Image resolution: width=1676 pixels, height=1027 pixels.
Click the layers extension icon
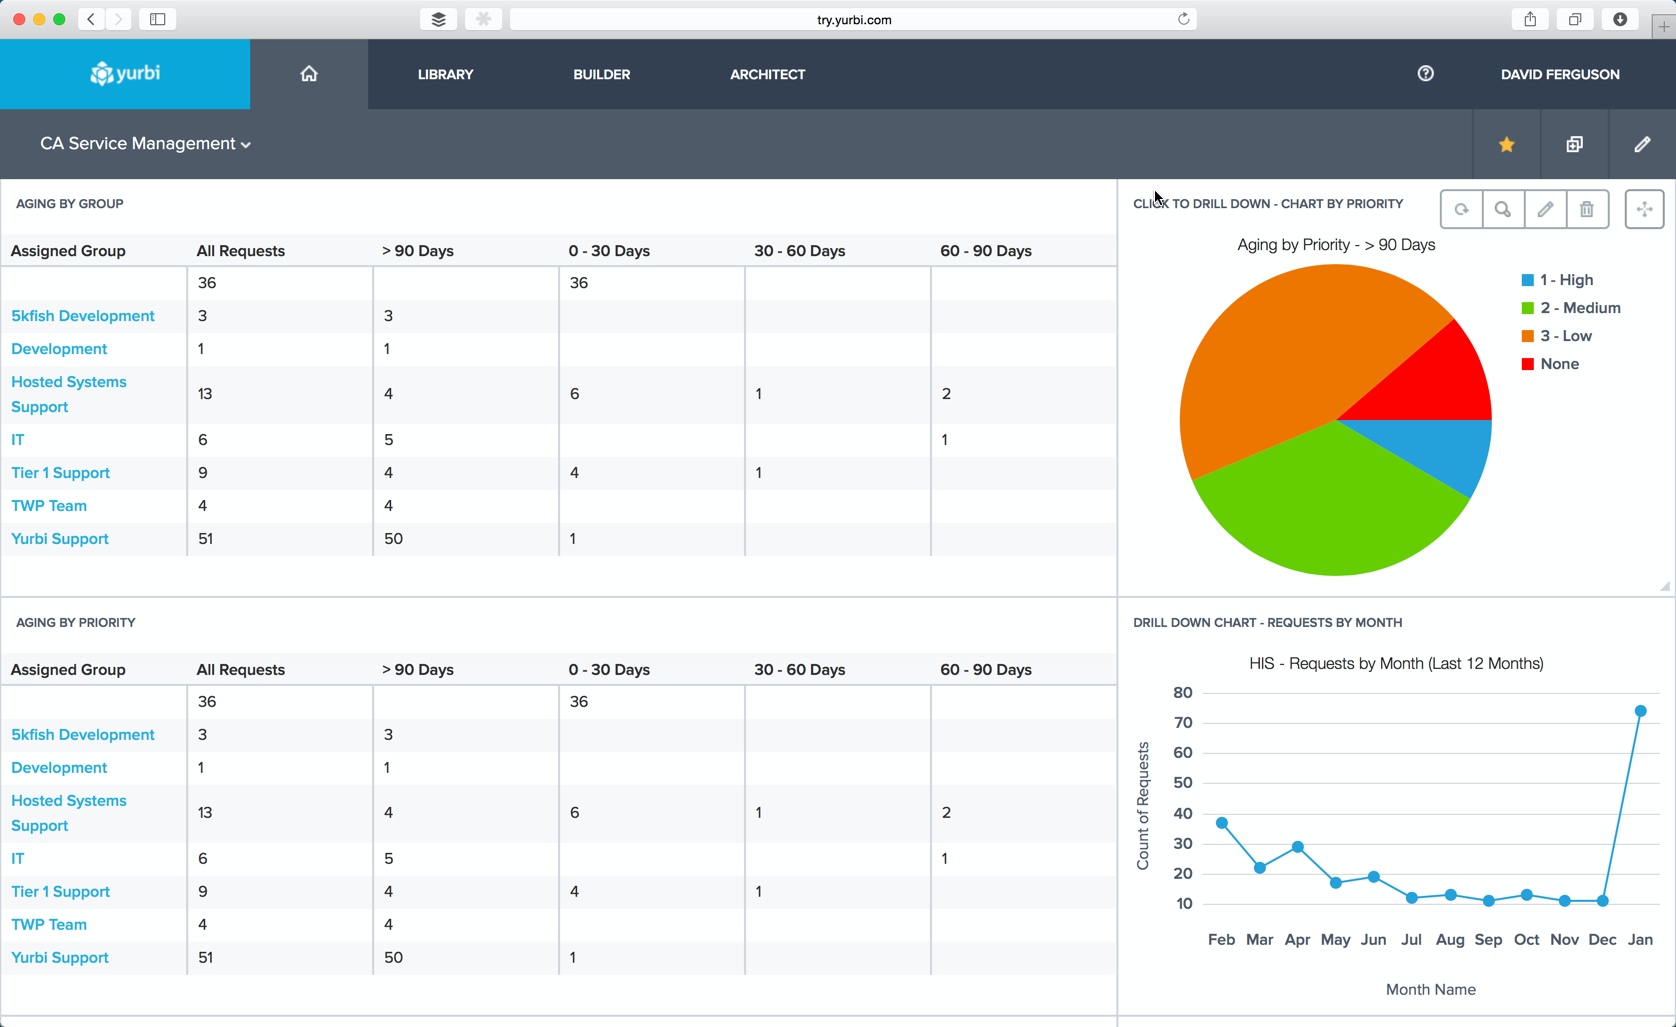pos(438,19)
